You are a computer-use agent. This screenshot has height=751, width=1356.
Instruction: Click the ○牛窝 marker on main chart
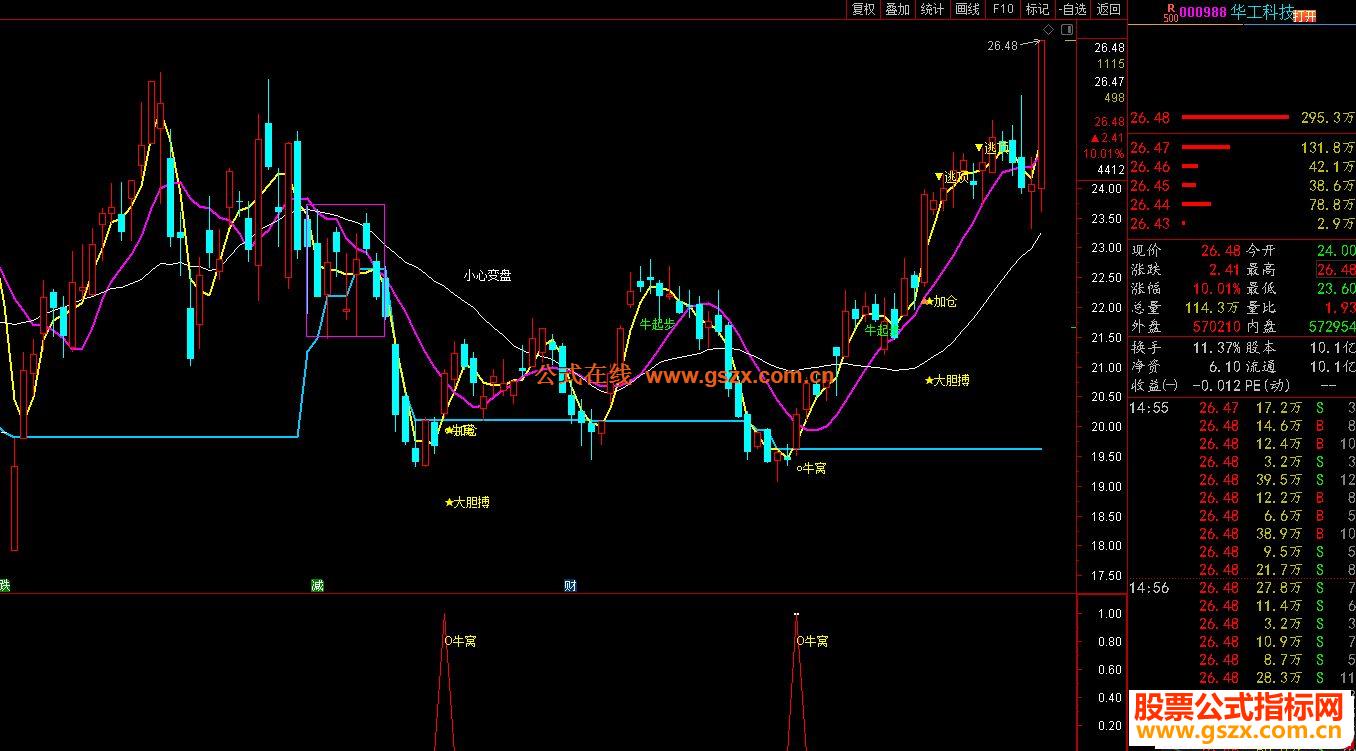811,468
